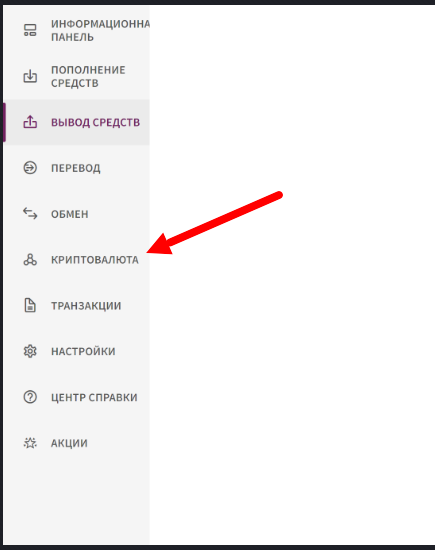Screen dimensions: 435x550
Task: Click the purple withdrawal upload icon
Action: coord(30,122)
